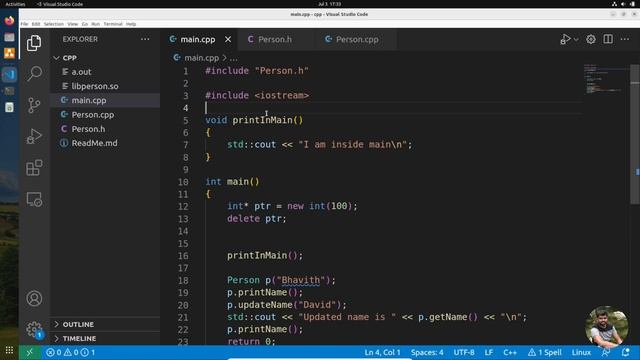Screen dimensions: 640x360
Task: Click the feedback icon in status bar
Action: click(606, 352)
